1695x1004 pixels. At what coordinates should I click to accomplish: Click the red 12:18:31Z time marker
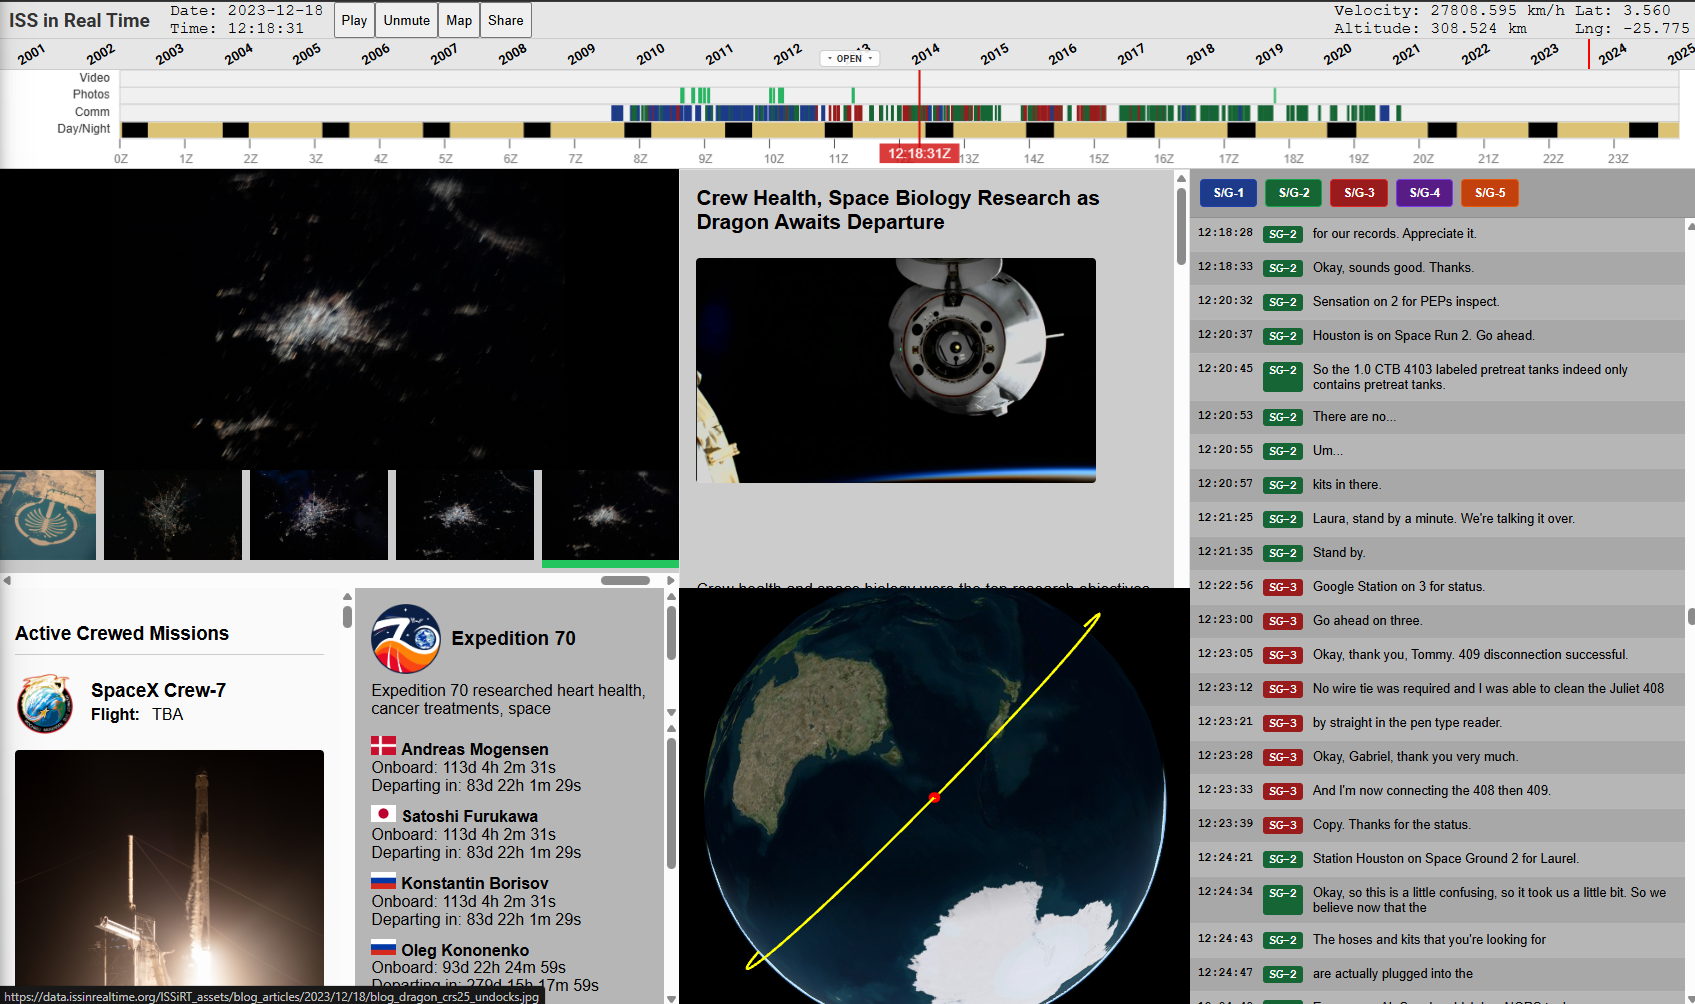tap(919, 153)
